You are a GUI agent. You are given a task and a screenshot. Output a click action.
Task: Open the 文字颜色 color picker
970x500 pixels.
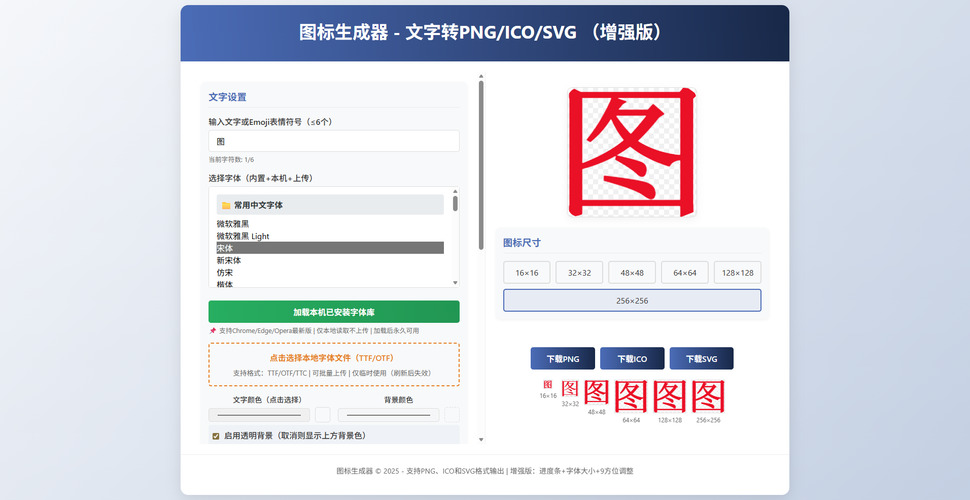click(x=260, y=414)
